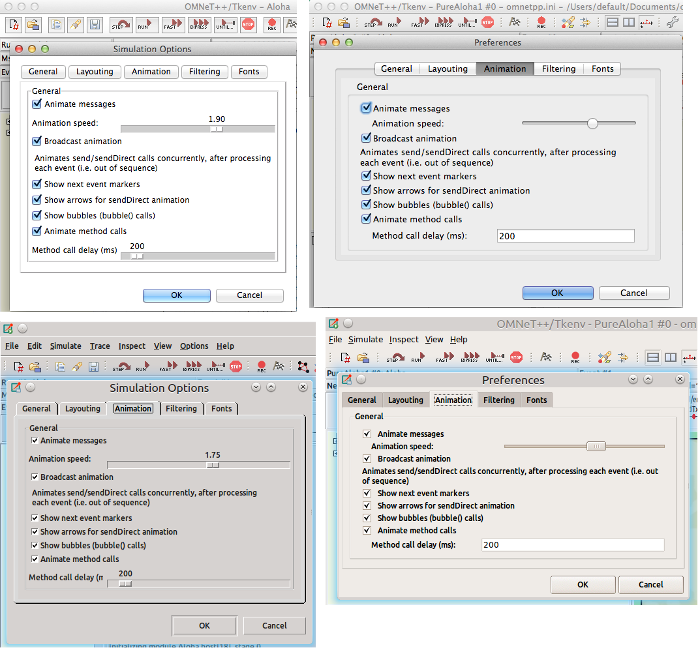This screenshot has height=652, width=700.
Task: Click Method call delay field in Ubuntu Preferences
Action: (573, 545)
